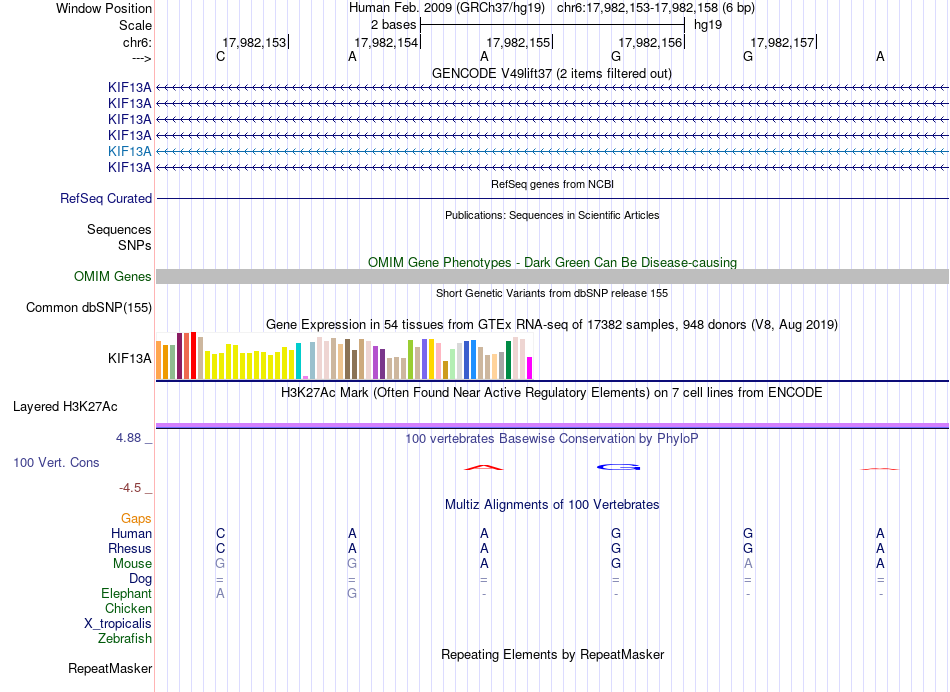
Task: Click the magenta last GTEx expression bar
Action: point(530,368)
